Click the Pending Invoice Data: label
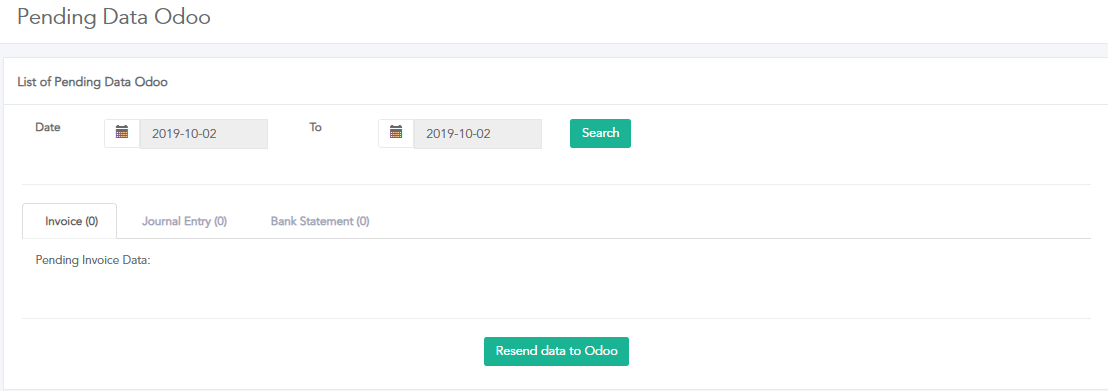This screenshot has width=1108, height=391. 93,260
